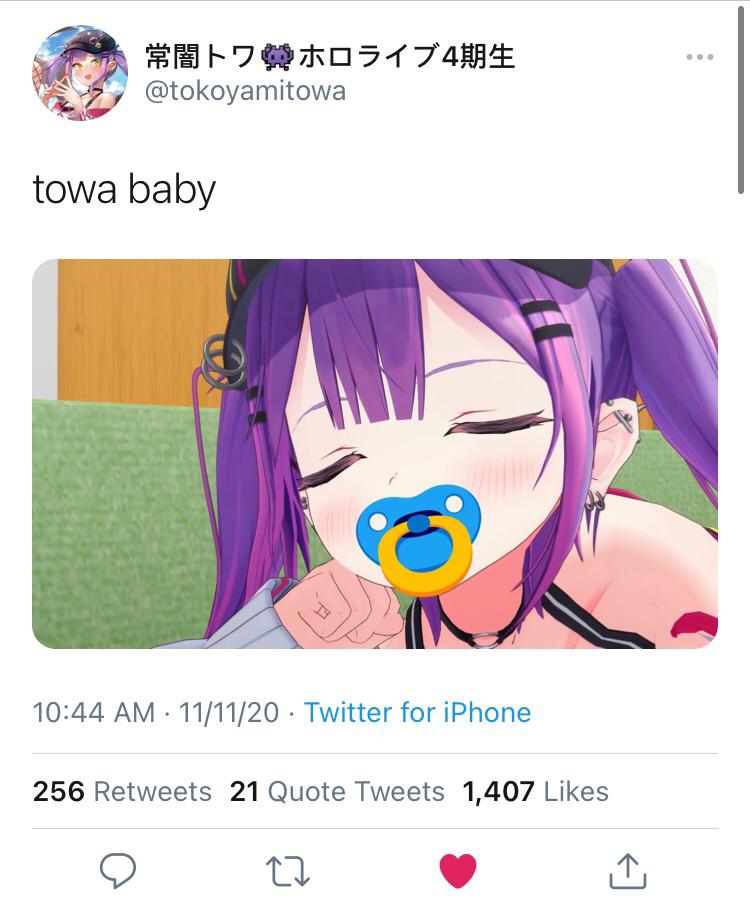The height and width of the screenshot is (905, 750).
Task: Open the tokoyamitowa profile avatar
Action: click(80, 73)
